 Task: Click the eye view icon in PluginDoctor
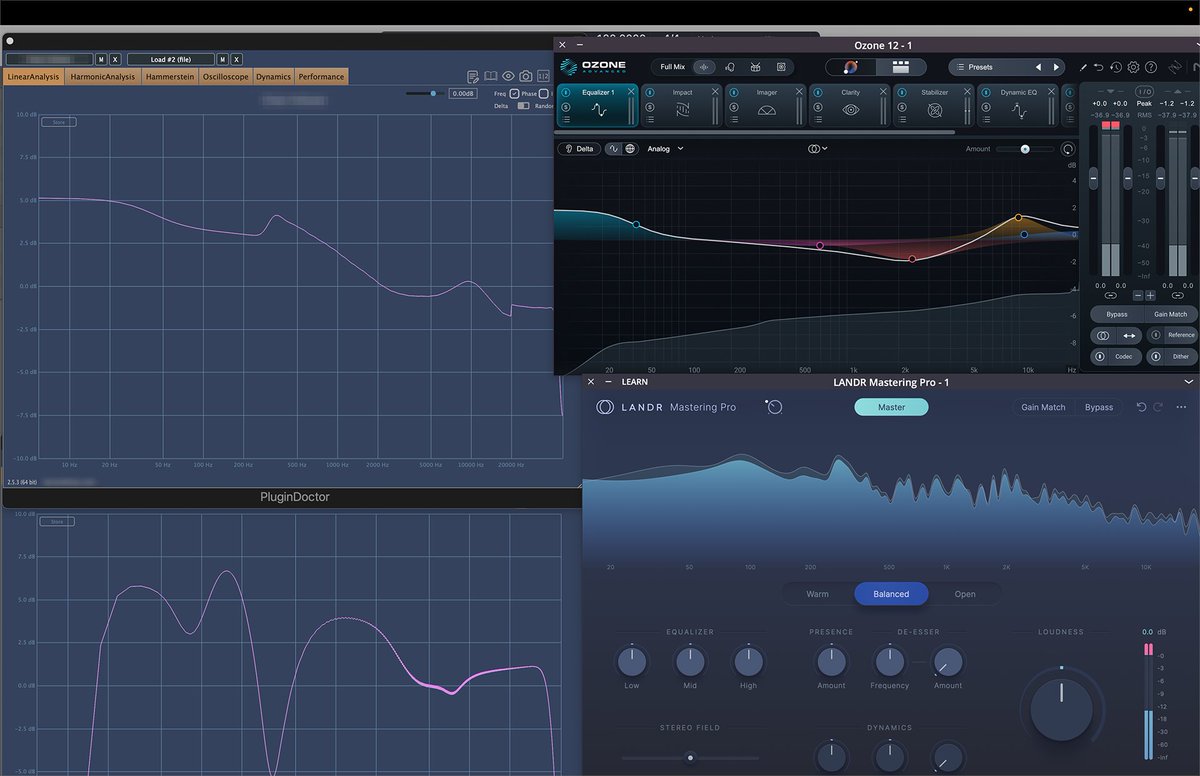click(508, 76)
